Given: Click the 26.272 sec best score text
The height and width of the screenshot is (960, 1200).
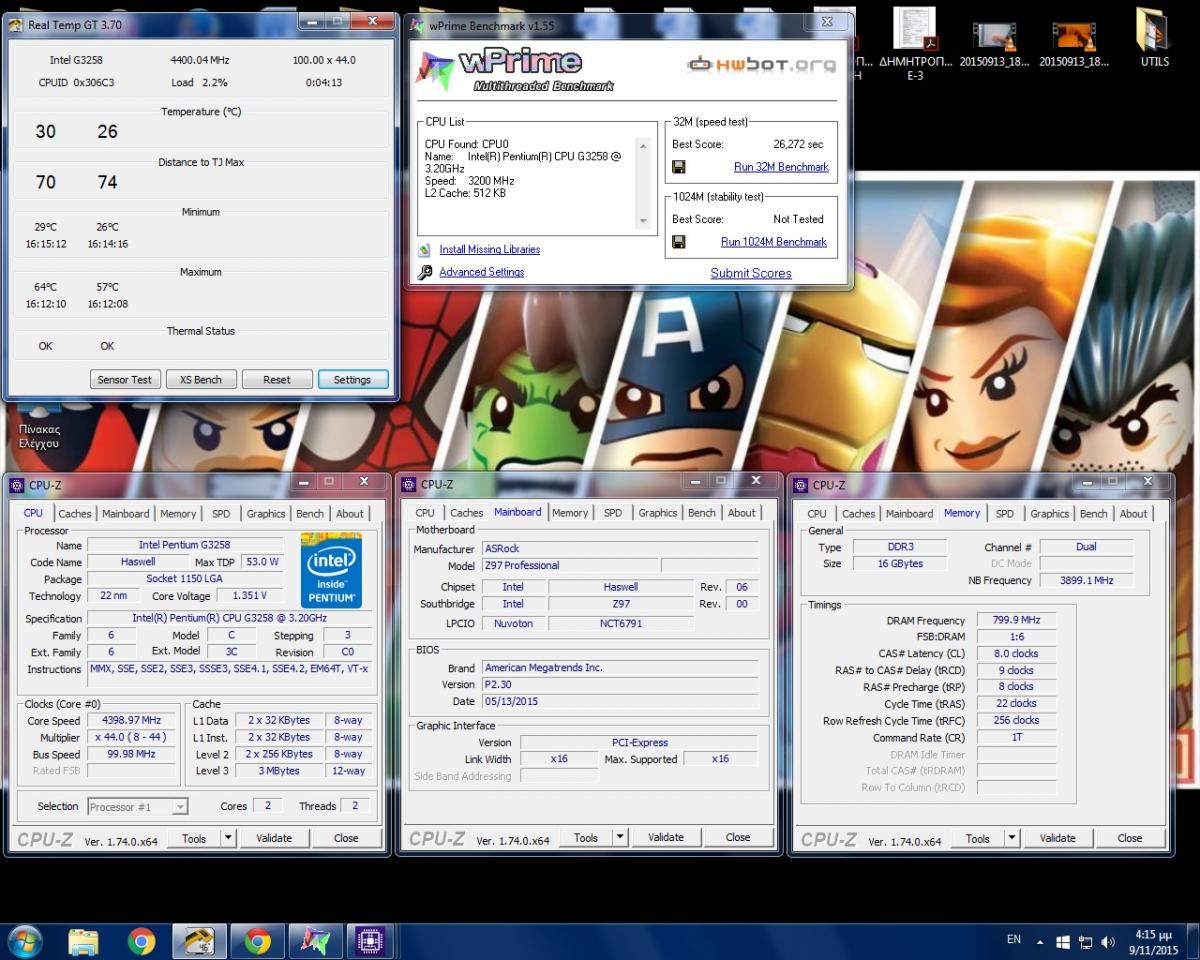Looking at the screenshot, I should pos(798,144).
